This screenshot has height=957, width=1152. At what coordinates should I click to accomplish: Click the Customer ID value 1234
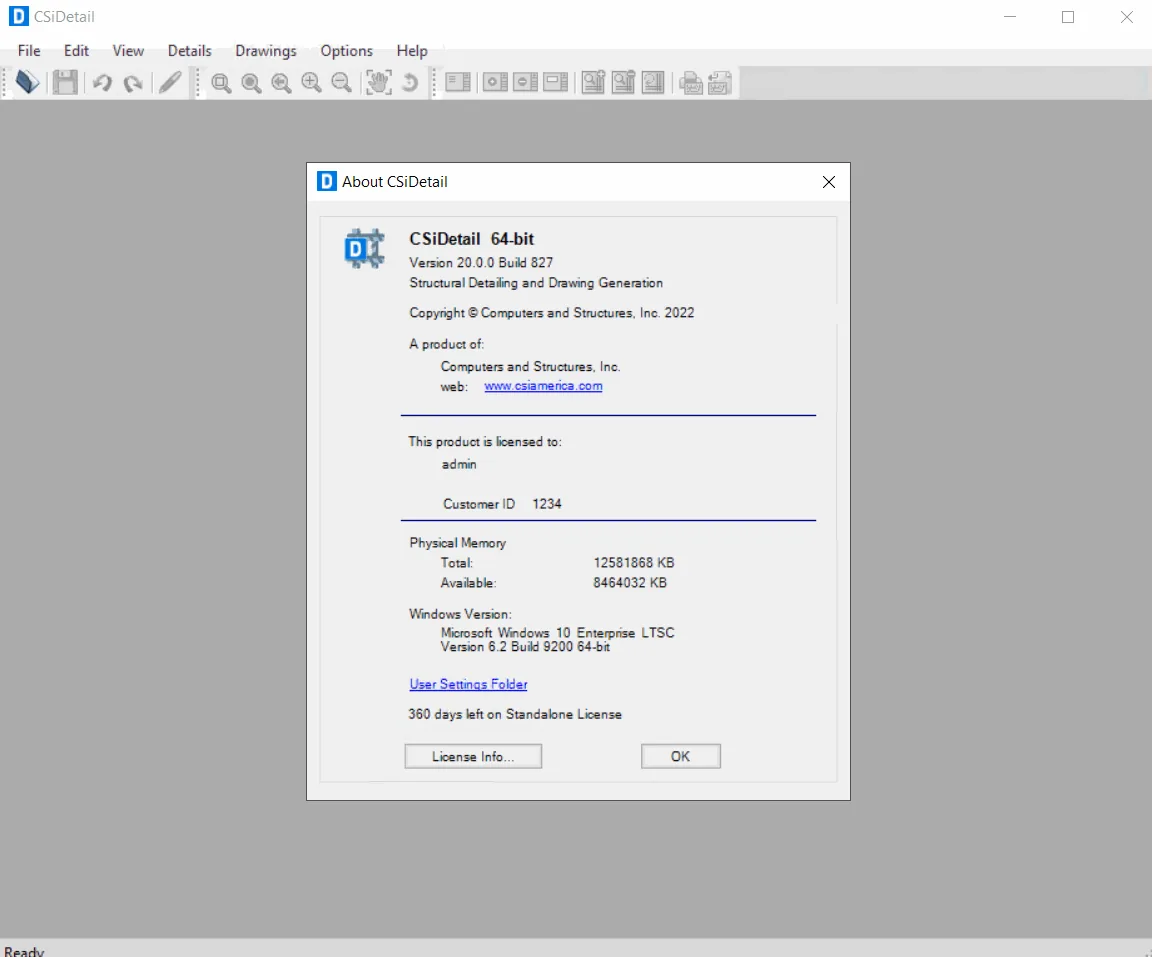(547, 504)
